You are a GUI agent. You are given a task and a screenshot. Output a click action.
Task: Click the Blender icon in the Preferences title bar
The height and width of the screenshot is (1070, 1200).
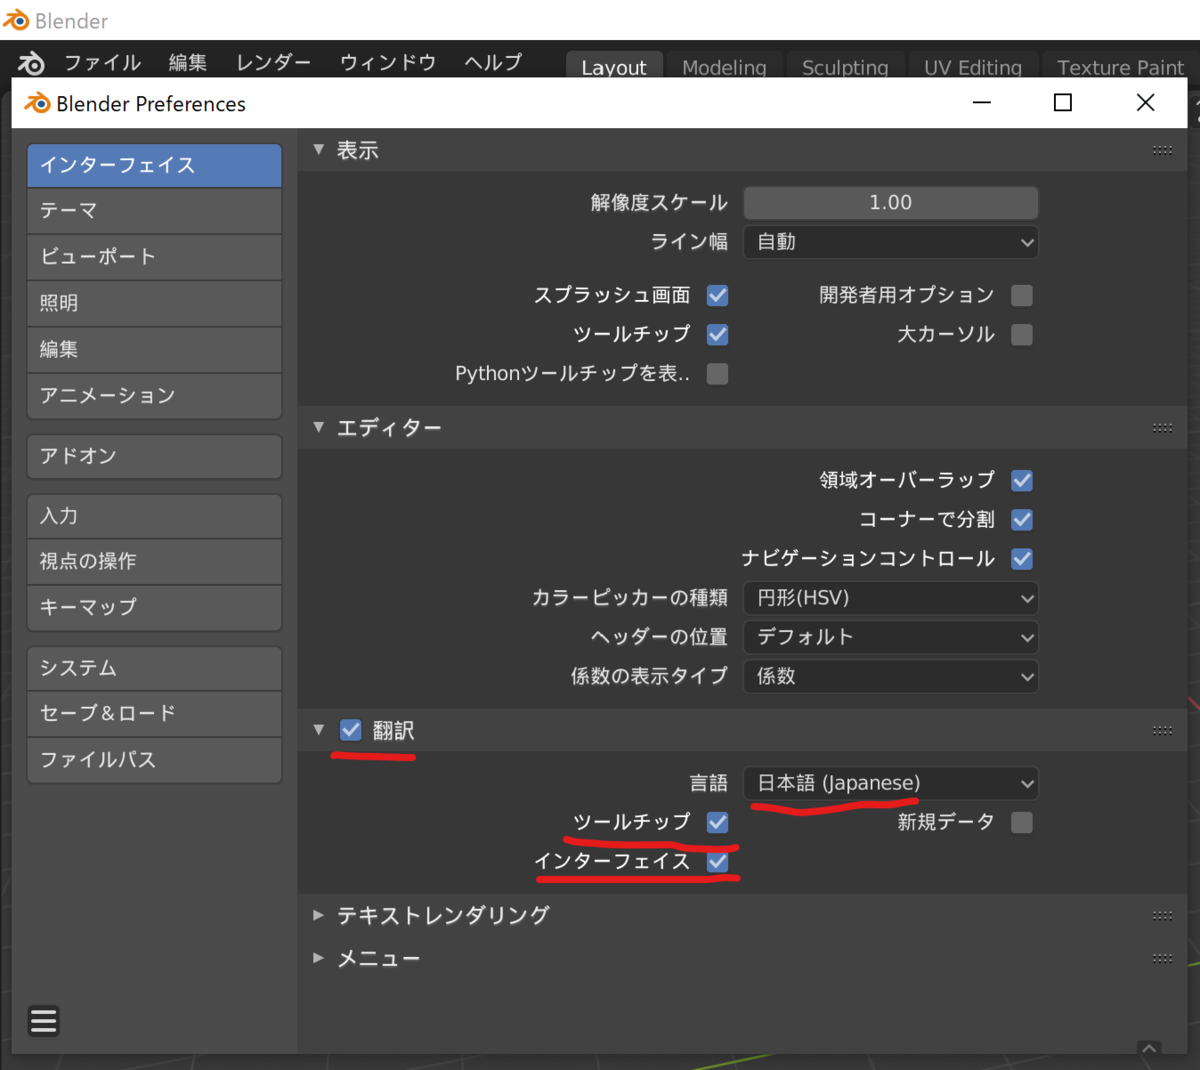pyautogui.click(x=37, y=103)
